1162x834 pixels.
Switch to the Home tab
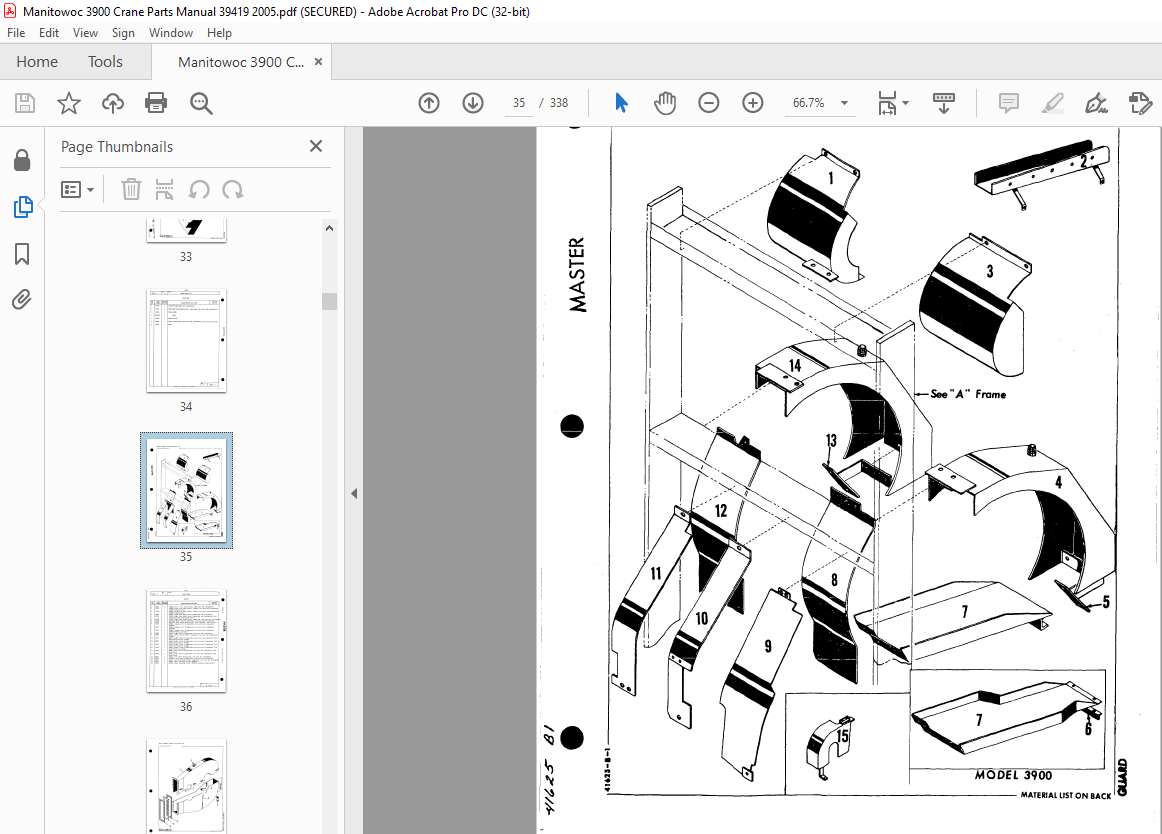coord(37,62)
